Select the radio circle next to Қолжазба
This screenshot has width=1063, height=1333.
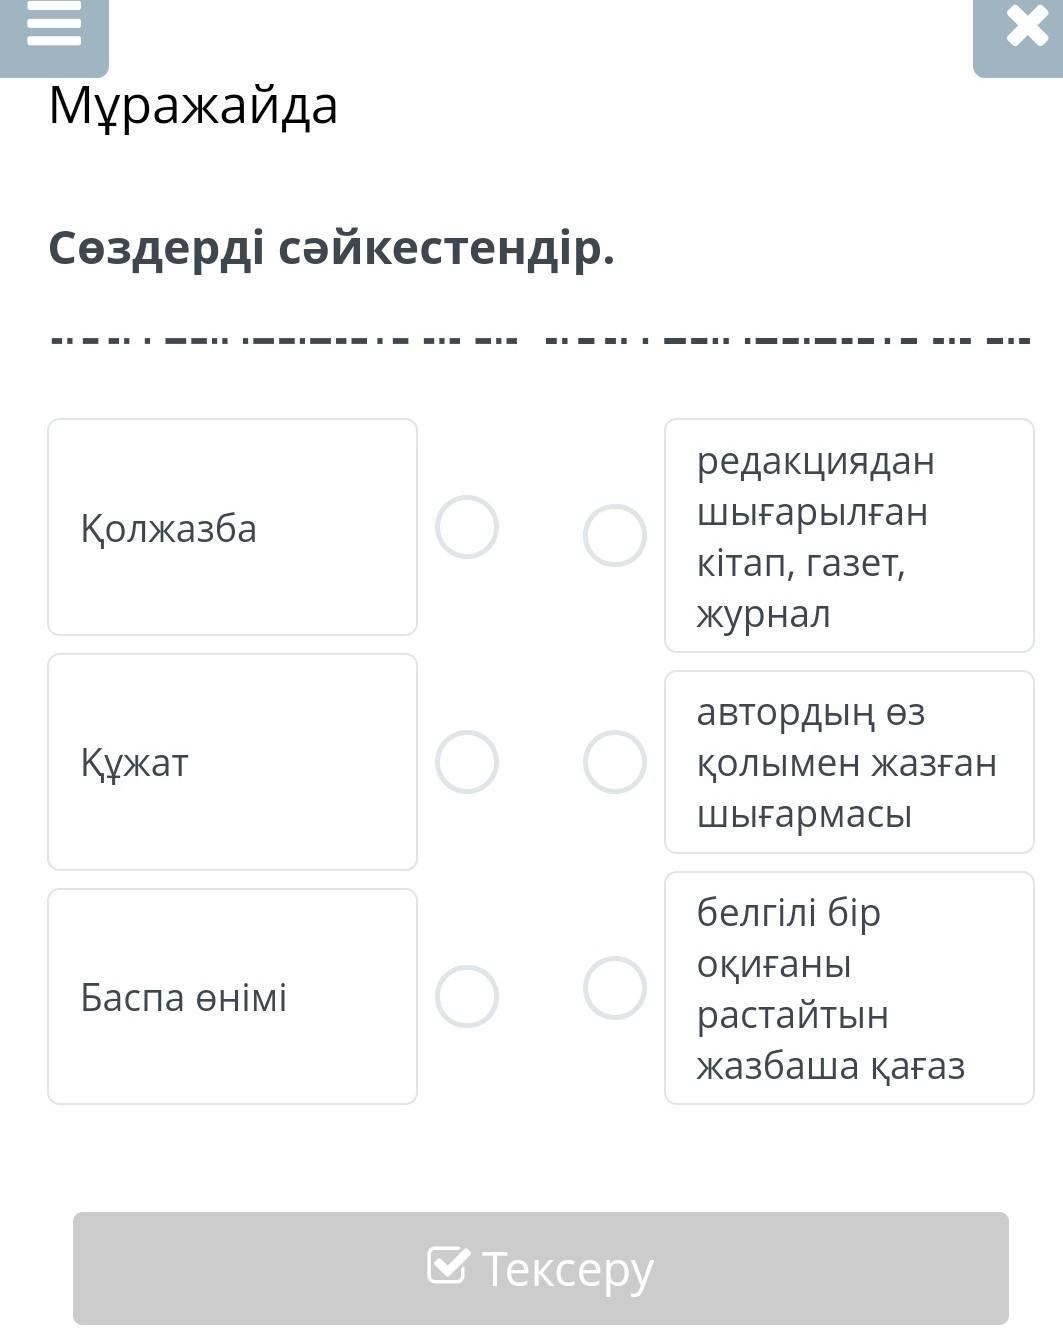pos(467,527)
